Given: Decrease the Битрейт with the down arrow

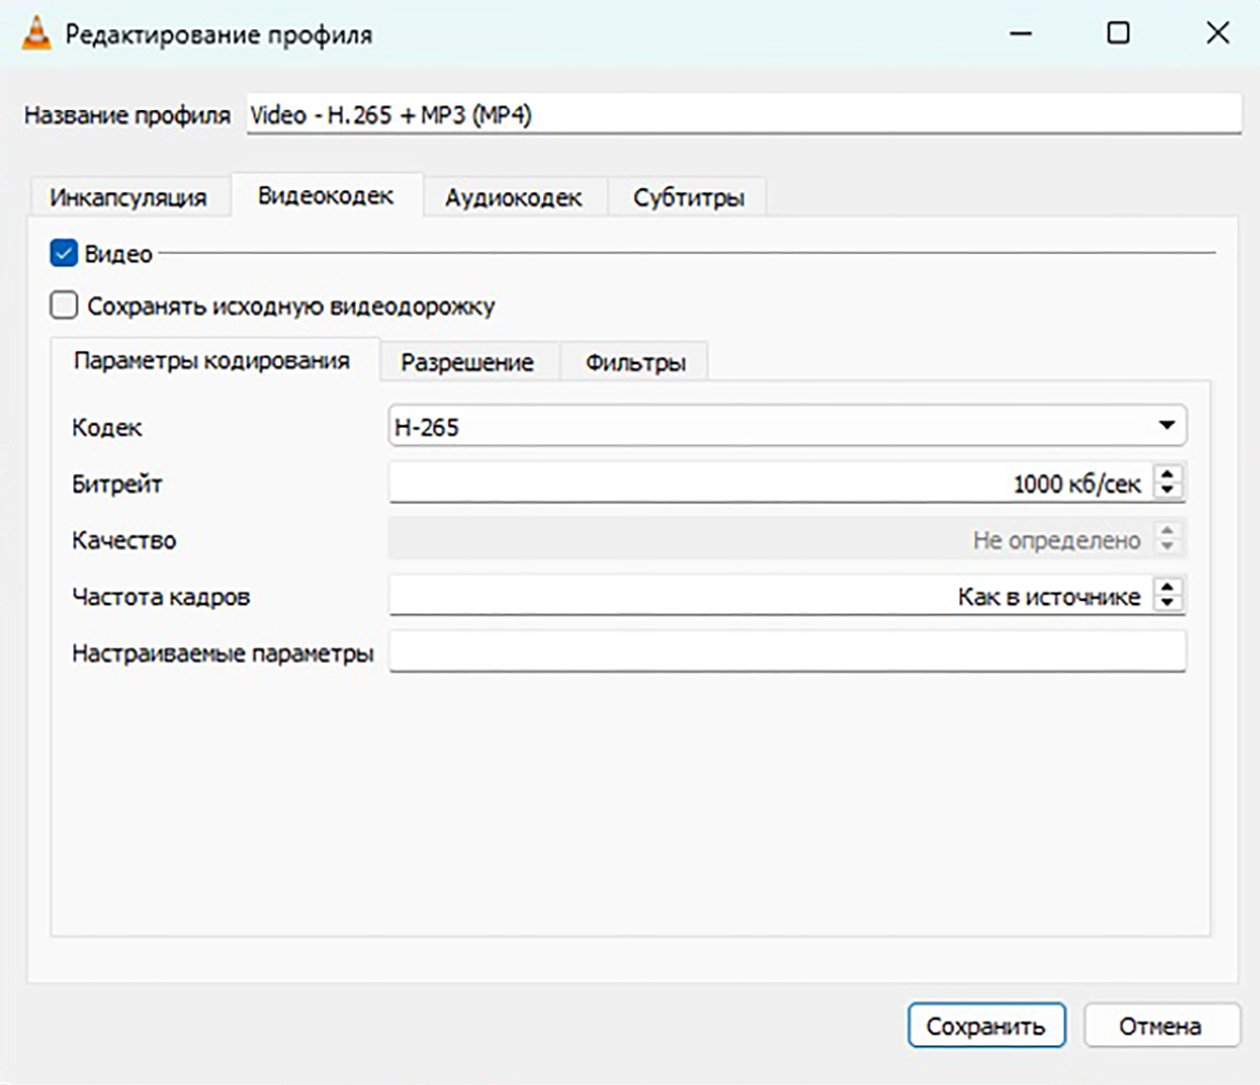Looking at the screenshot, I should coord(1167,492).
